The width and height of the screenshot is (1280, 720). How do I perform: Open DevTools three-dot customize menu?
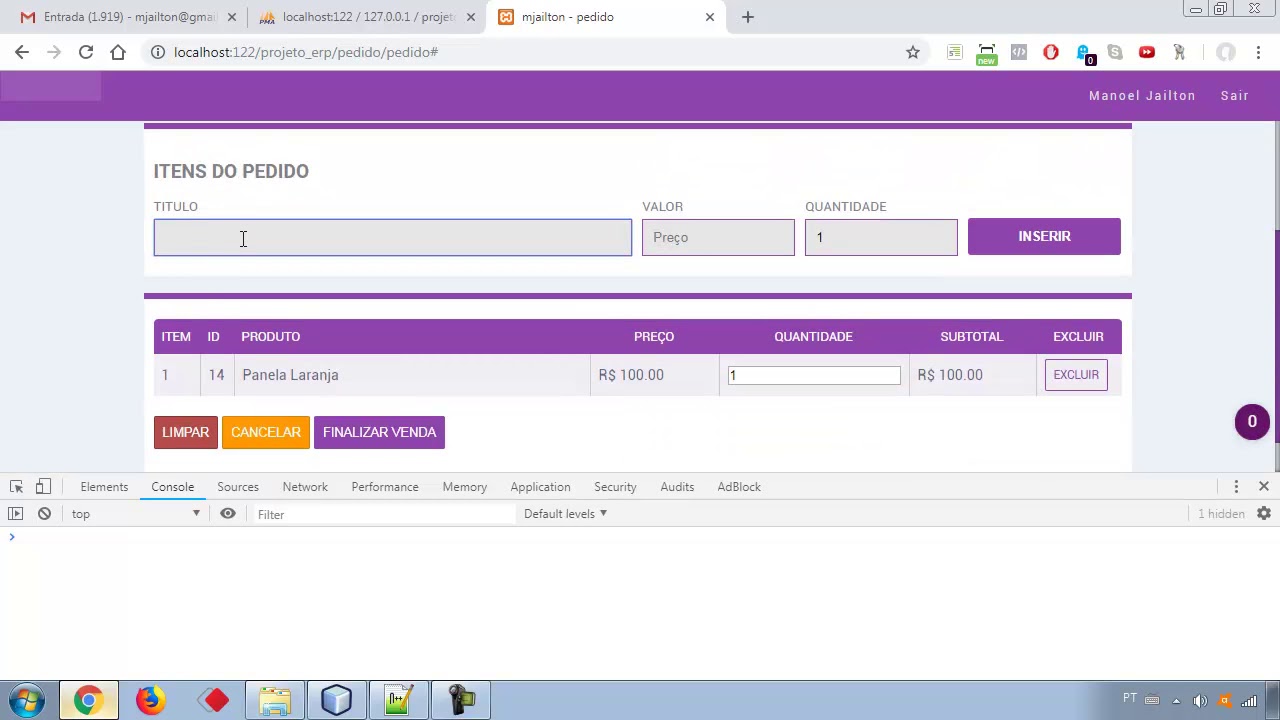coord(1236,487)
